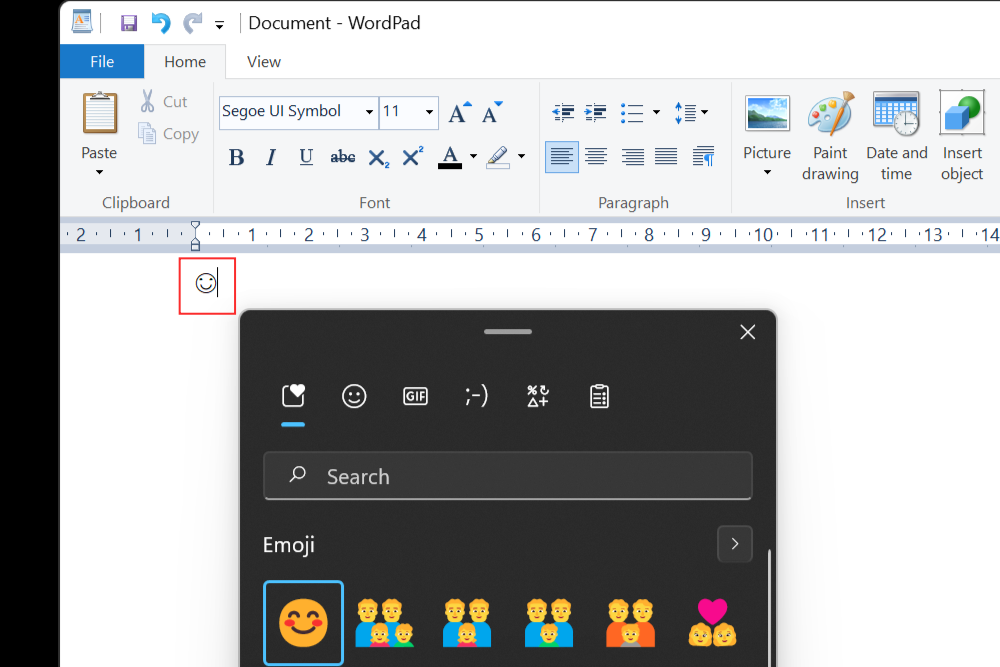Viewport: 1000px width, 667px height.
Task: Toggle bold formatting
Action: (236, 157)
